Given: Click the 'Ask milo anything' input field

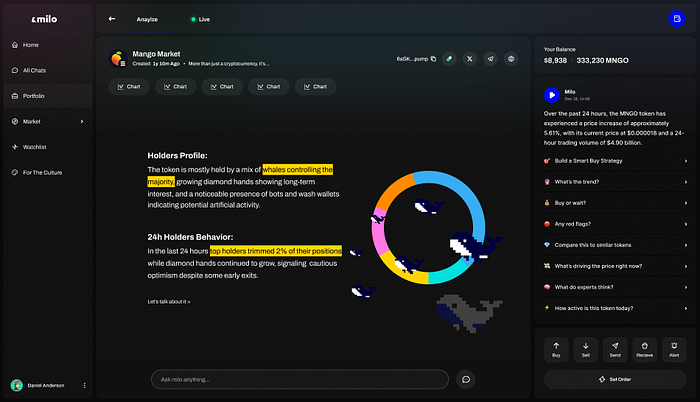Looking at the screenshot, I should (x=300, y=379).
